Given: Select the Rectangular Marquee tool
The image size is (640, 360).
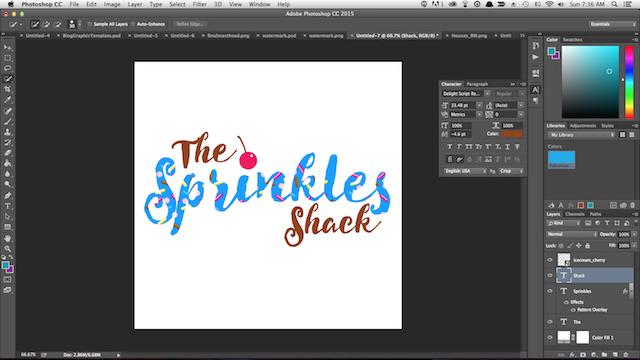Looking at the screenshot, I should 7,58.
